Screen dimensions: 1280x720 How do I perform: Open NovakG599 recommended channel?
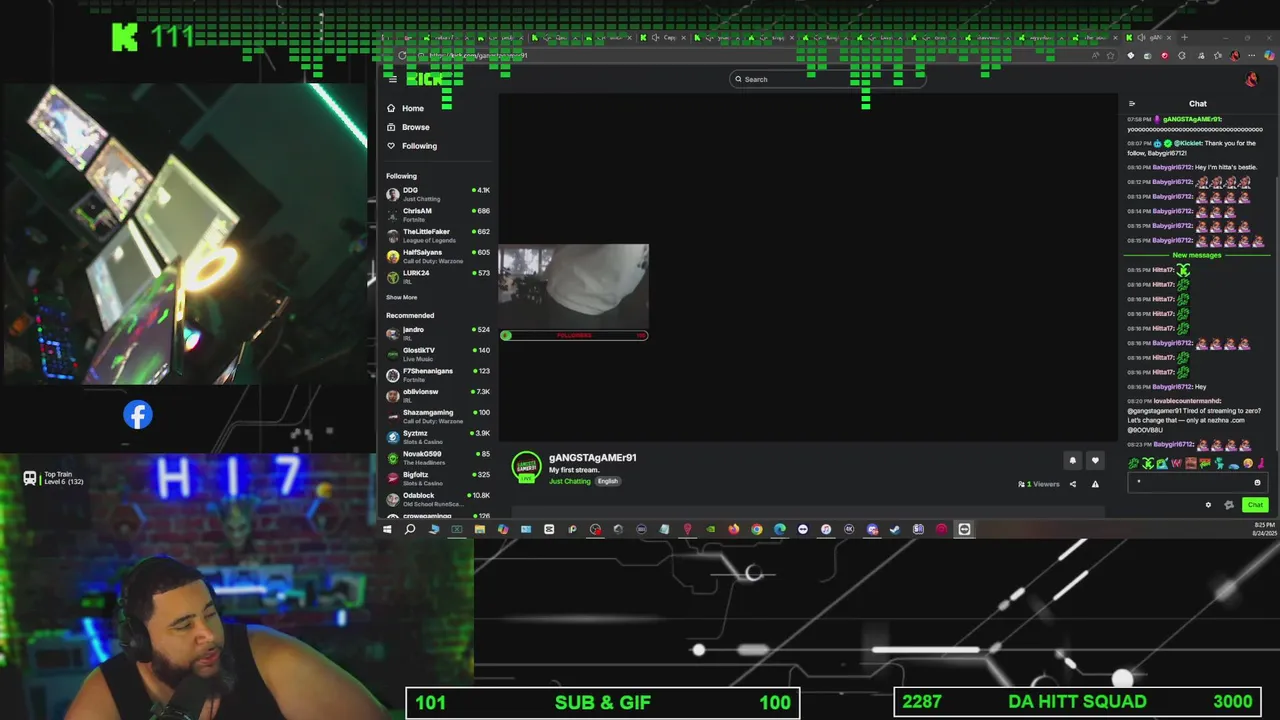(438, 458)
